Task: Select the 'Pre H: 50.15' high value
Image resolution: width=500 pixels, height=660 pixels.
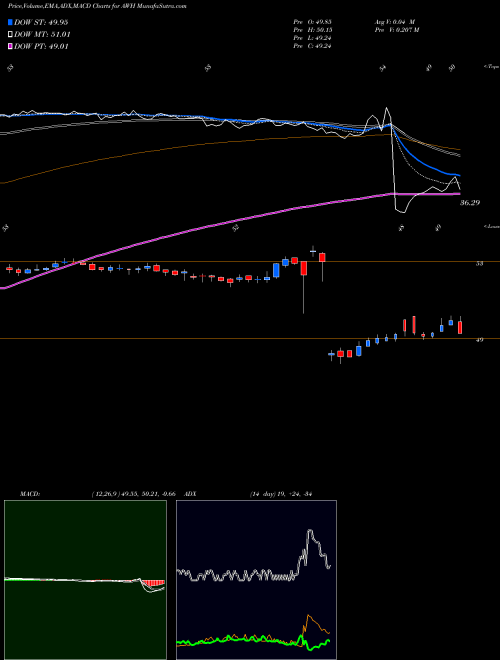Action: [312, 30]
